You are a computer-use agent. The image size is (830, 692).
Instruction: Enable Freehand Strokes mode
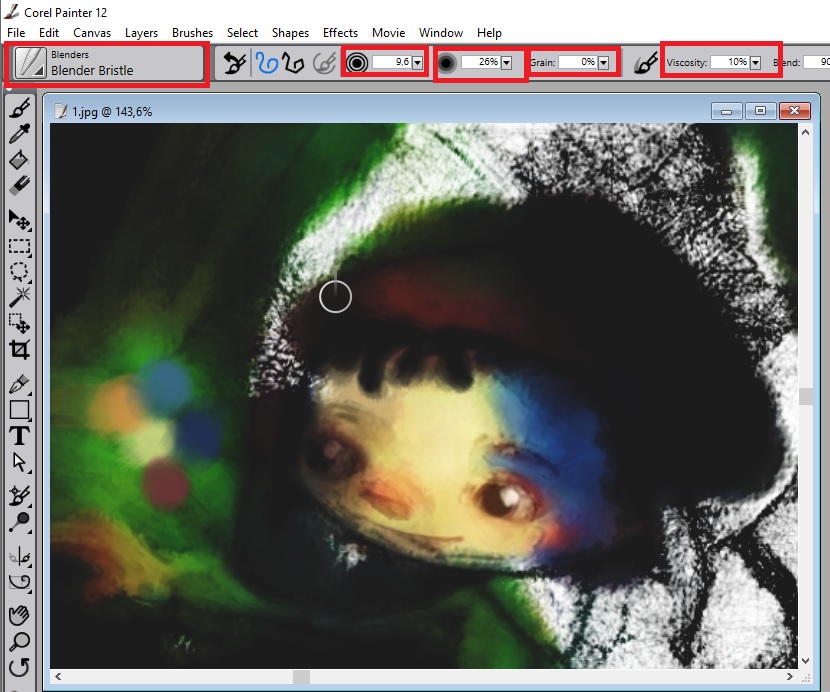(267, 62)
